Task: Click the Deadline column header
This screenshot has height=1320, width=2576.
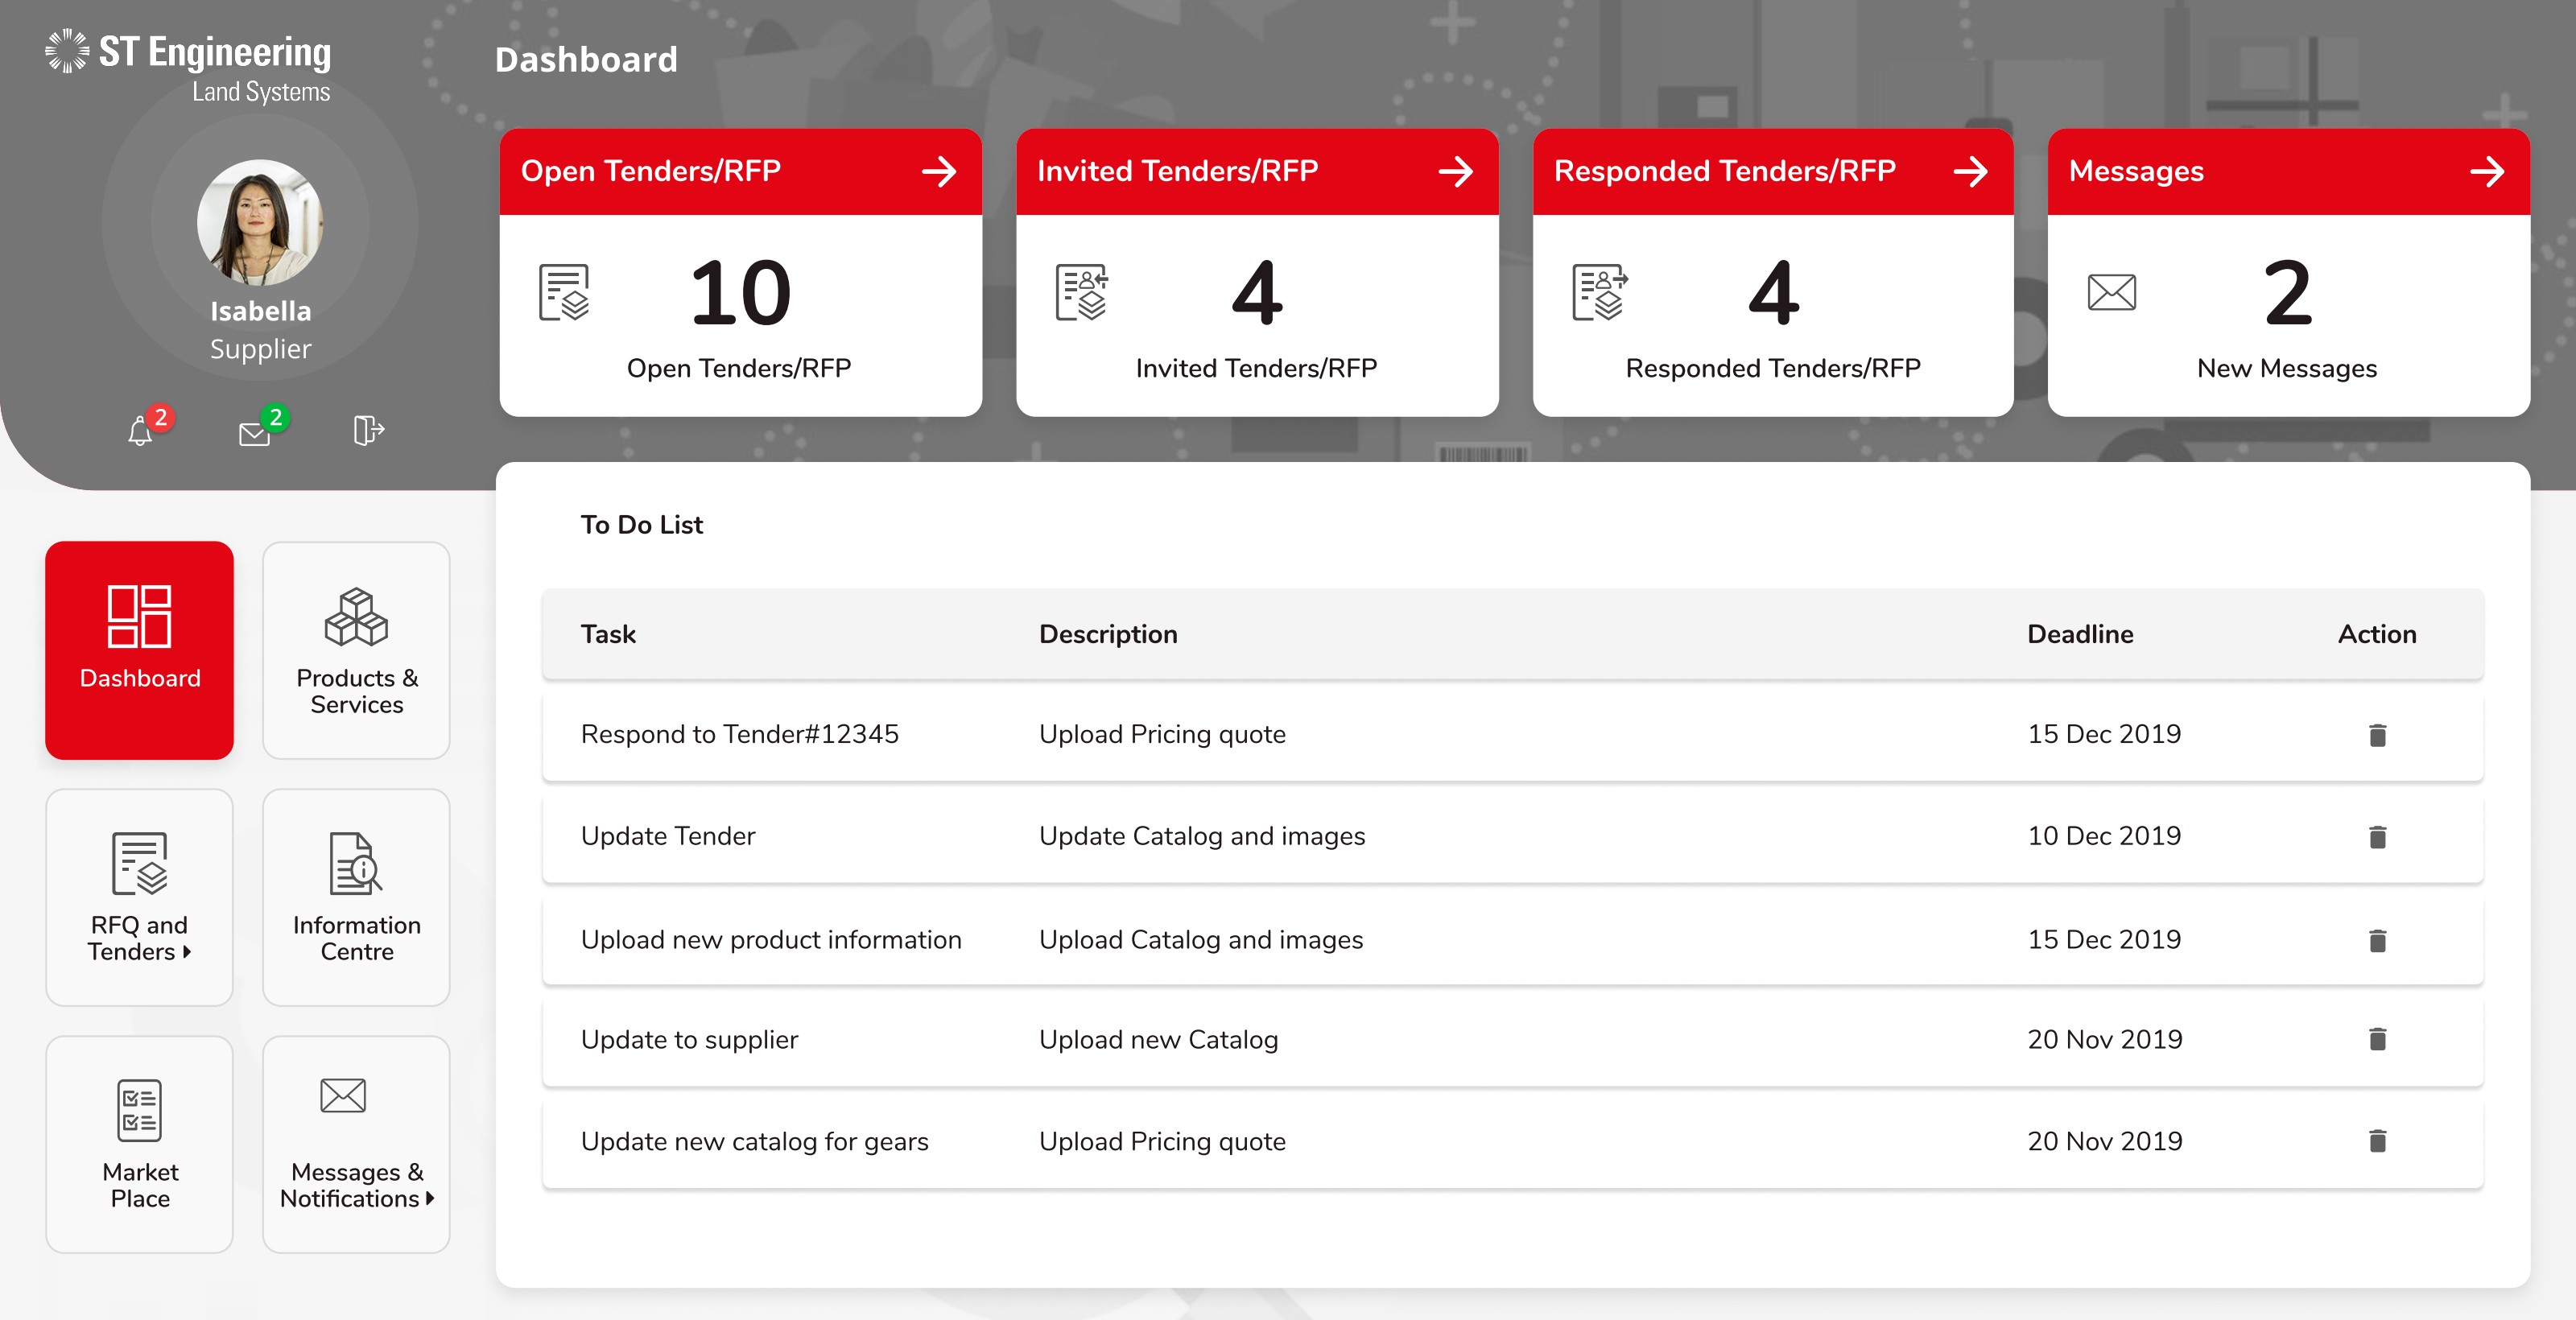Action: (2080, 634)
